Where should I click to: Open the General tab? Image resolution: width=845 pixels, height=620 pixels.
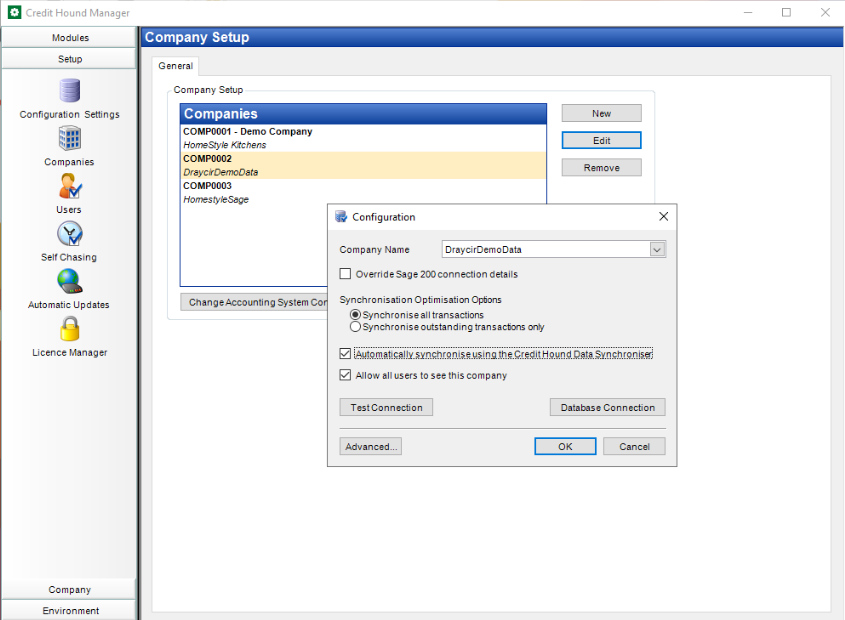[176, 66]
